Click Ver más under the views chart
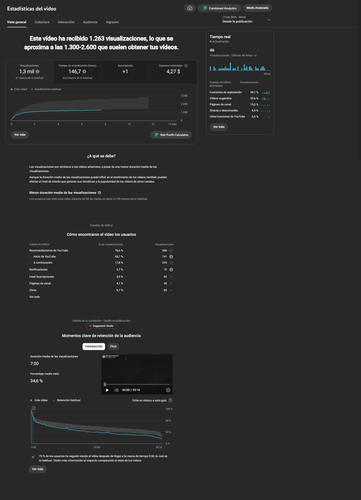The height and width of the screenshot is (500, 361). coord(20,135)
